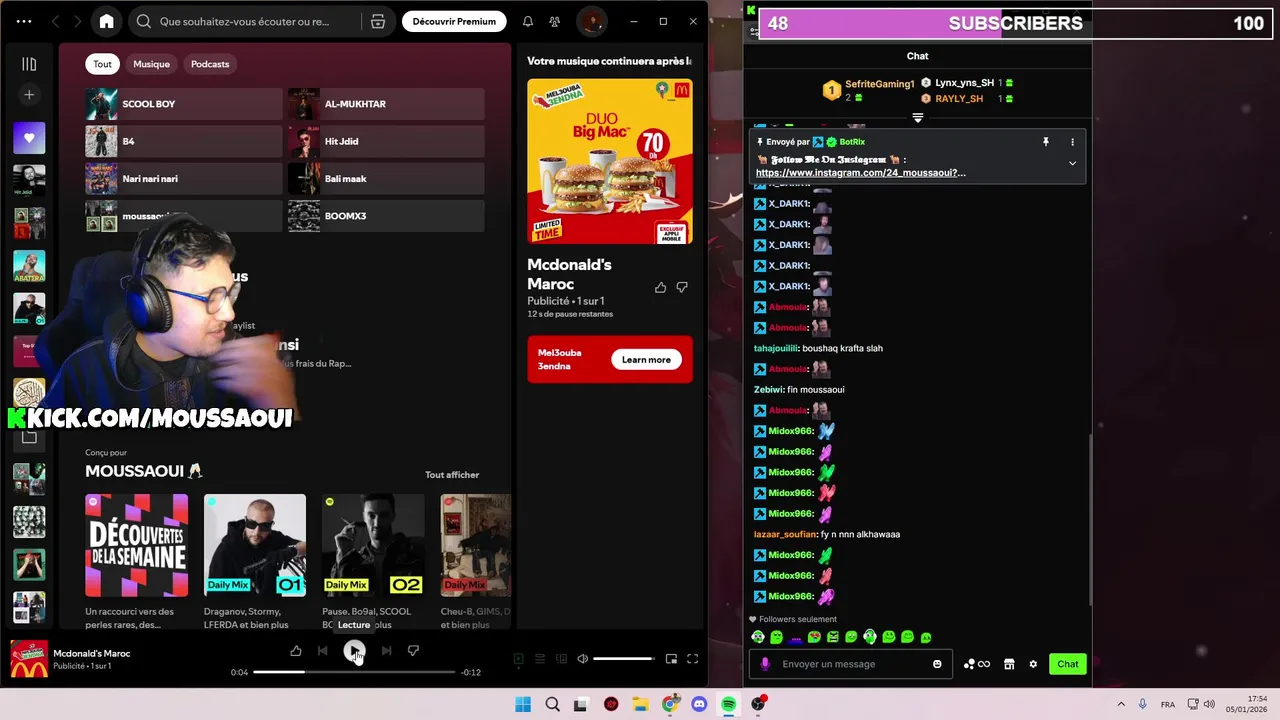Click Envoyer un message chat input
The image size is (1280, 720).
(850, 664)
